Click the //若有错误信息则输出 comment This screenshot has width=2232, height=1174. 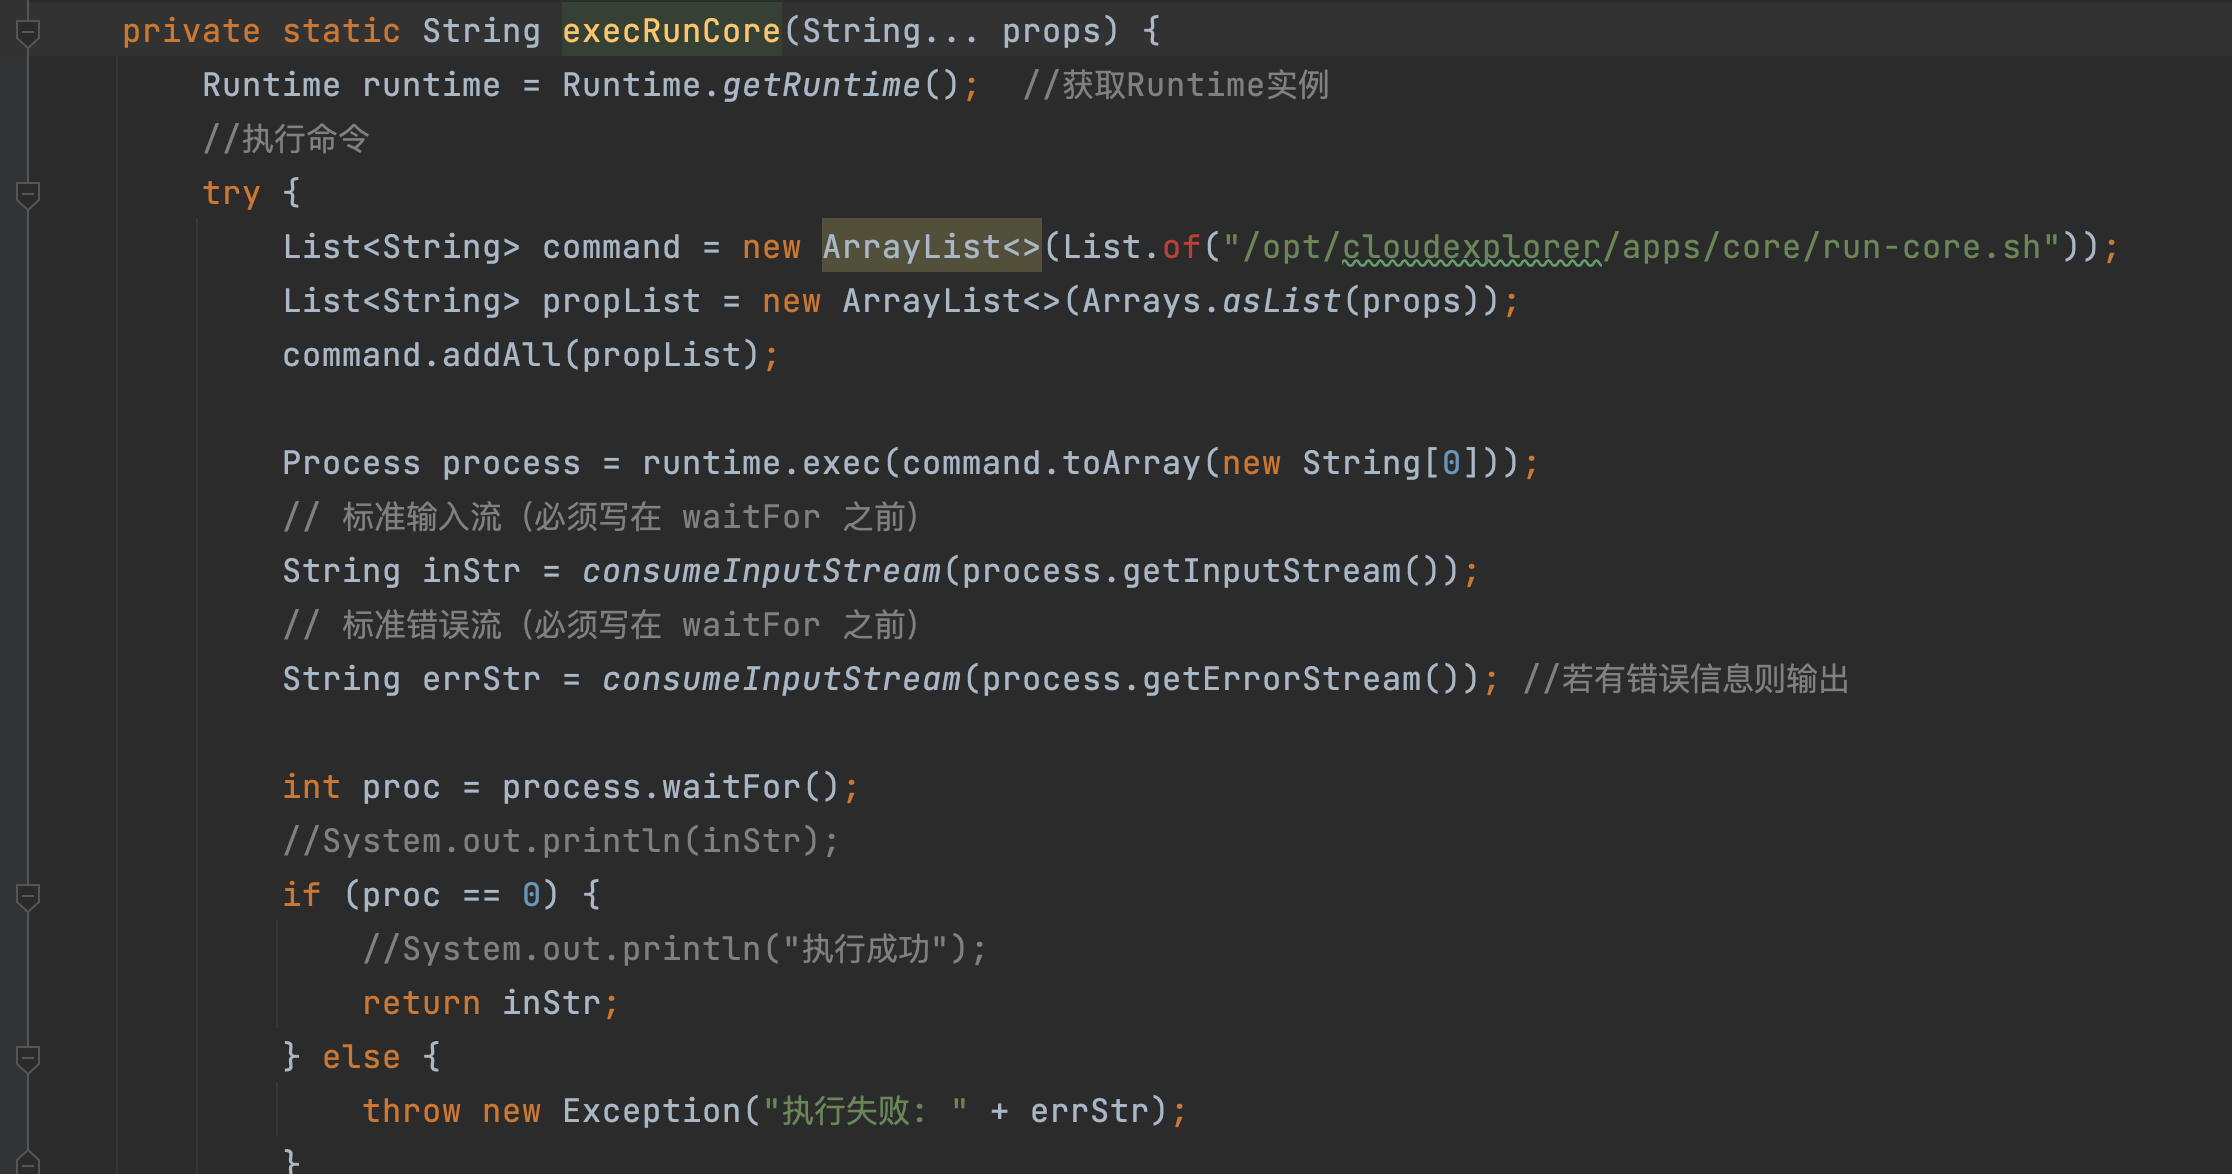click(1686, 679)
